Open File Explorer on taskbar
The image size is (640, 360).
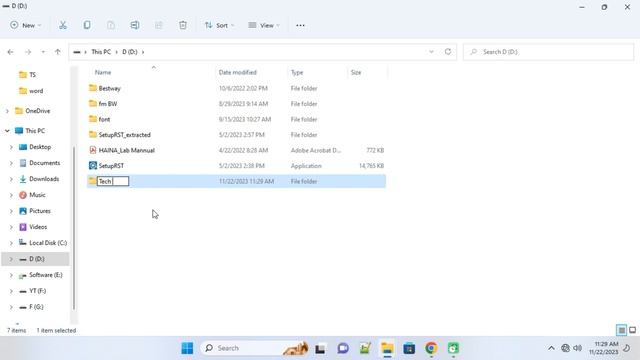pyautogui.click(x=387, y=349)
